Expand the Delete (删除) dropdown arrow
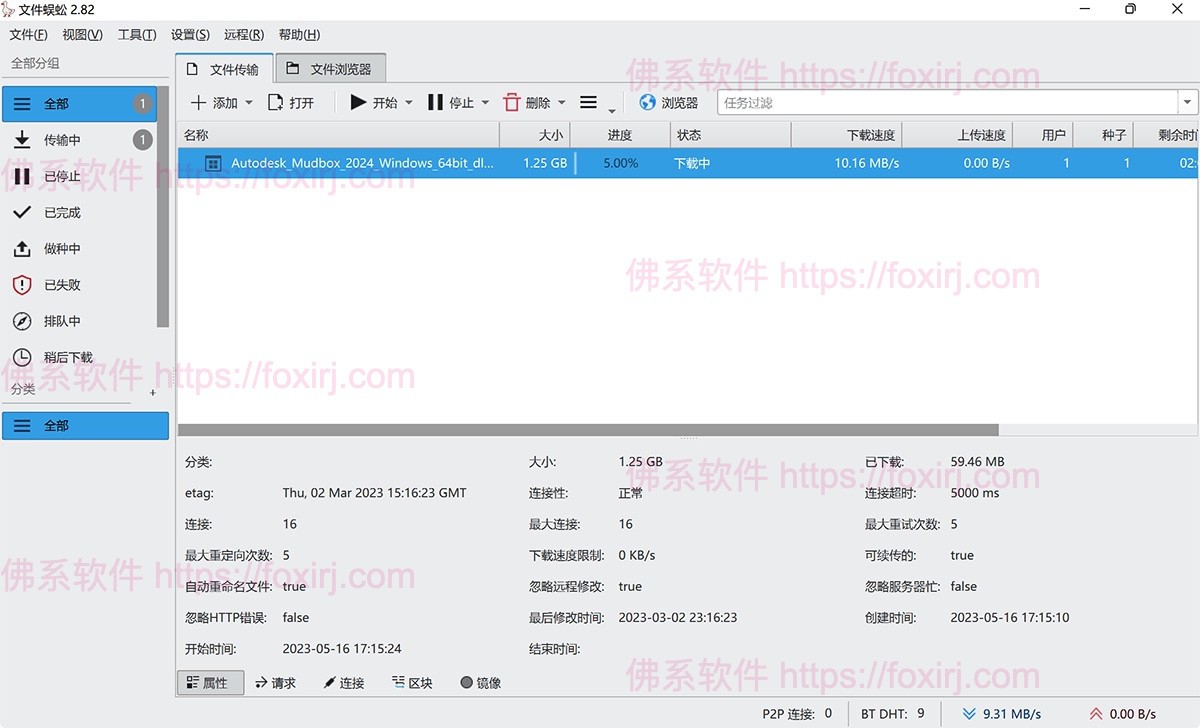 [x=561, y=103]
